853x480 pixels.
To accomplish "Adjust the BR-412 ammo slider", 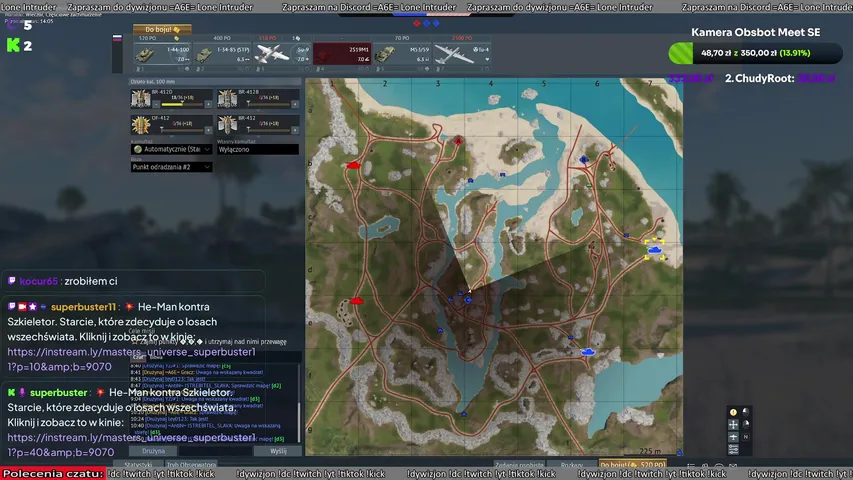I will click(269, 130).
